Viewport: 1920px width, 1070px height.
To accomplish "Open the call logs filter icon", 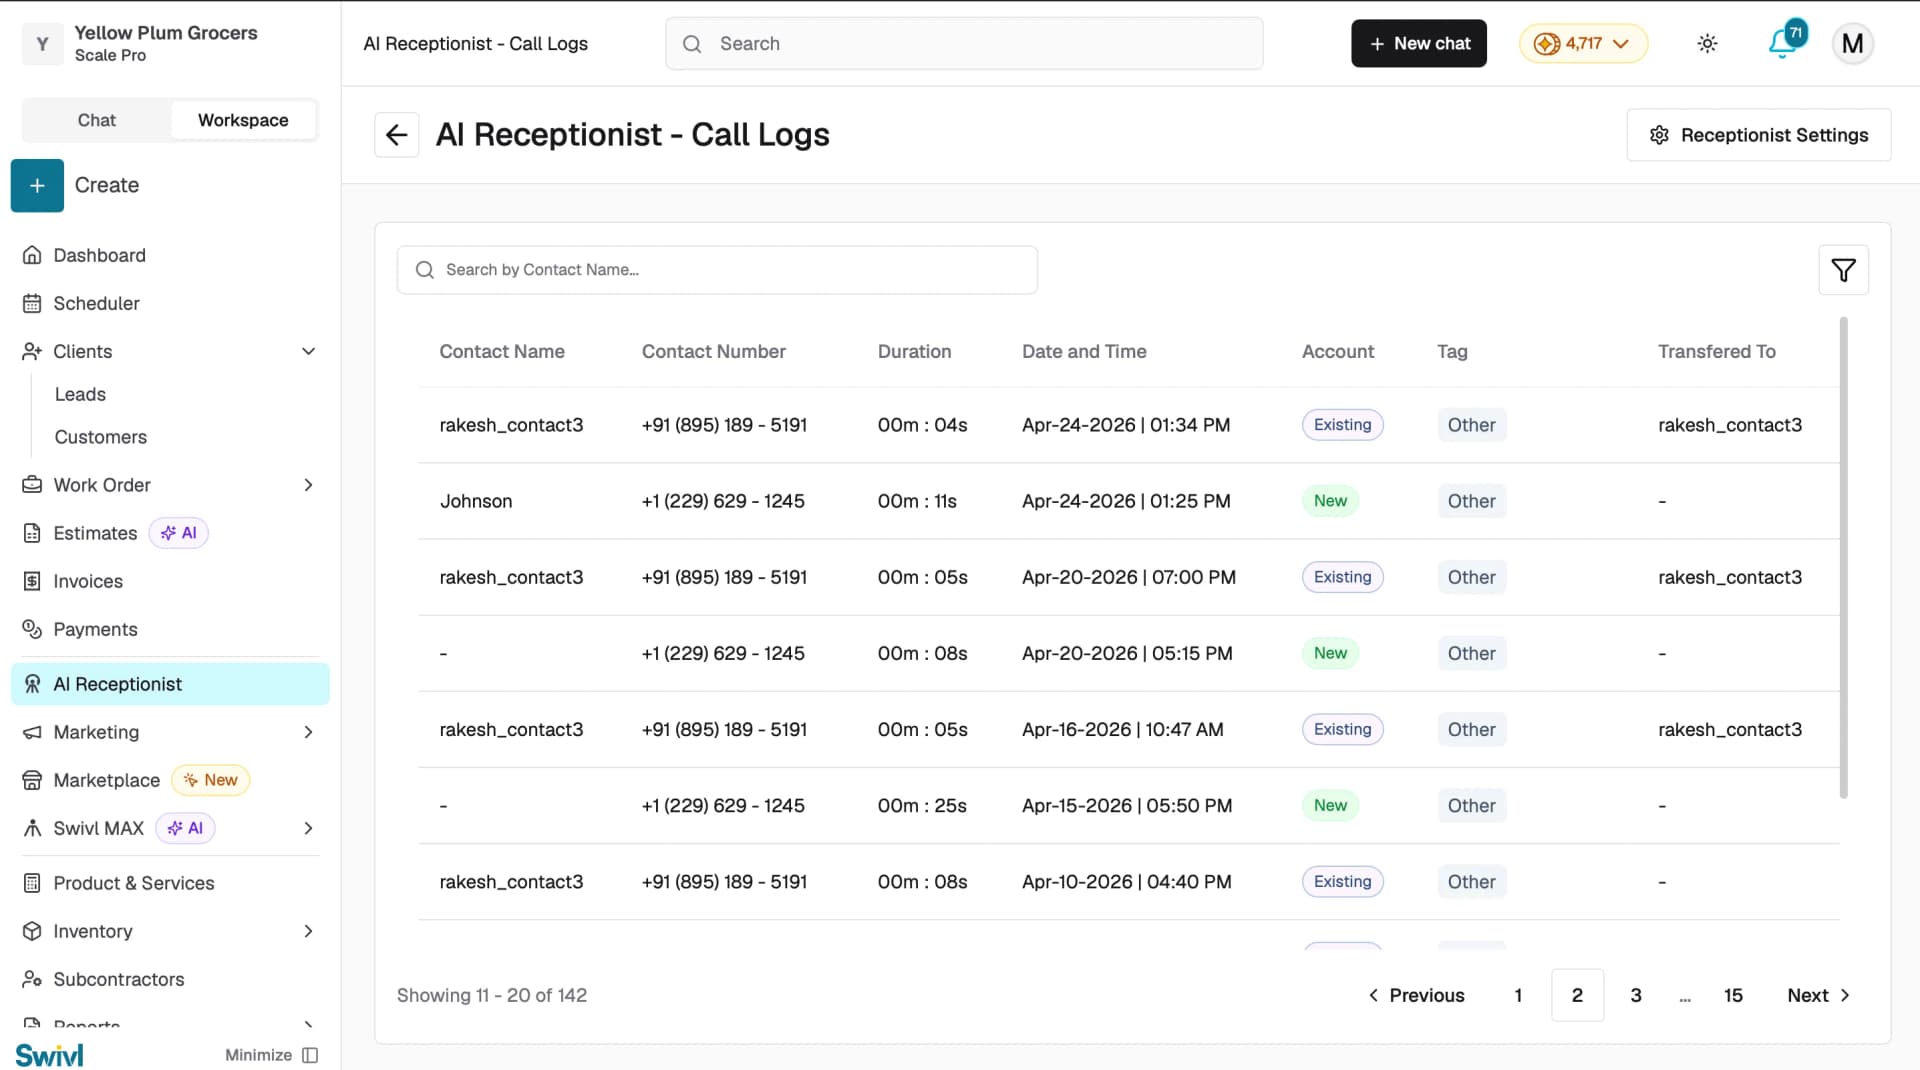I will 1843,270.
